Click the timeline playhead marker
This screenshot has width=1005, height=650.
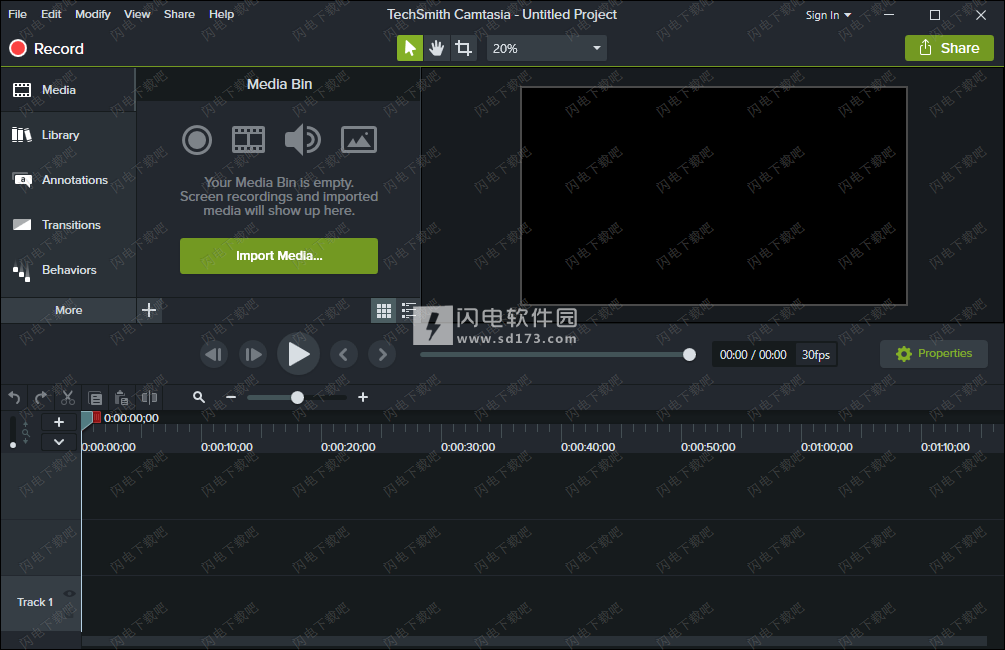[x=88, y=421]
